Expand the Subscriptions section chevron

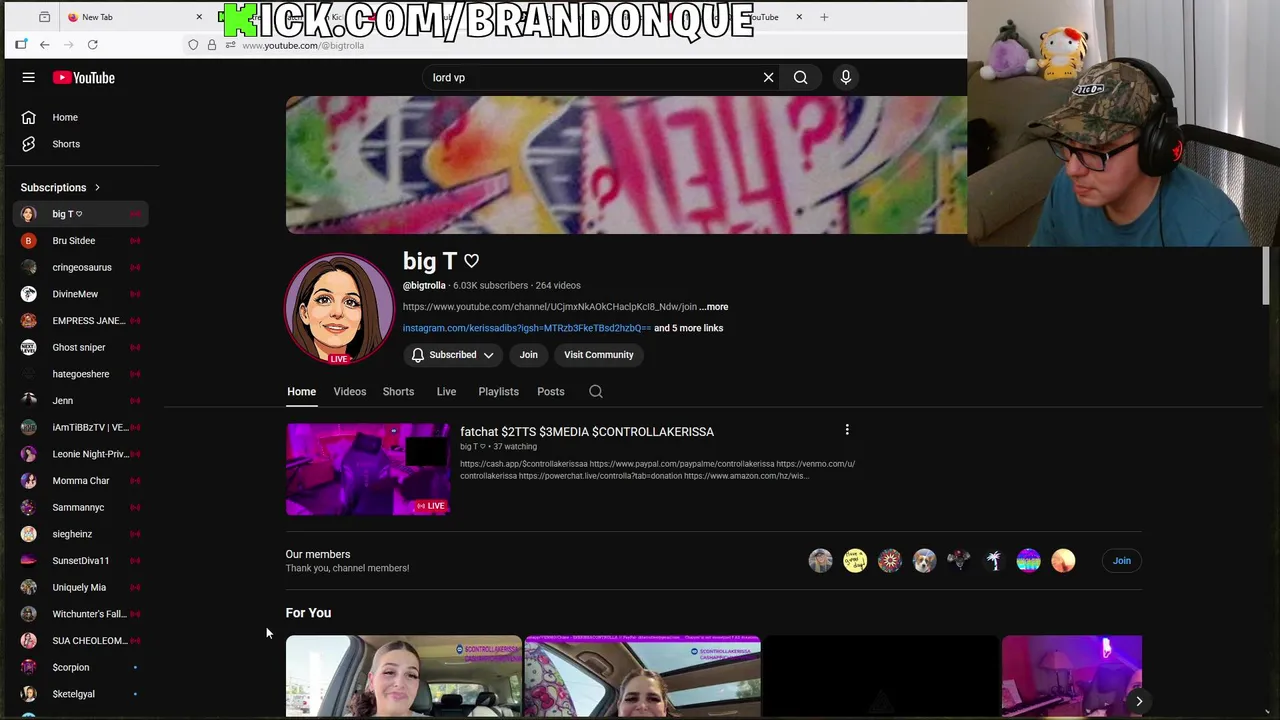(97, 187)
